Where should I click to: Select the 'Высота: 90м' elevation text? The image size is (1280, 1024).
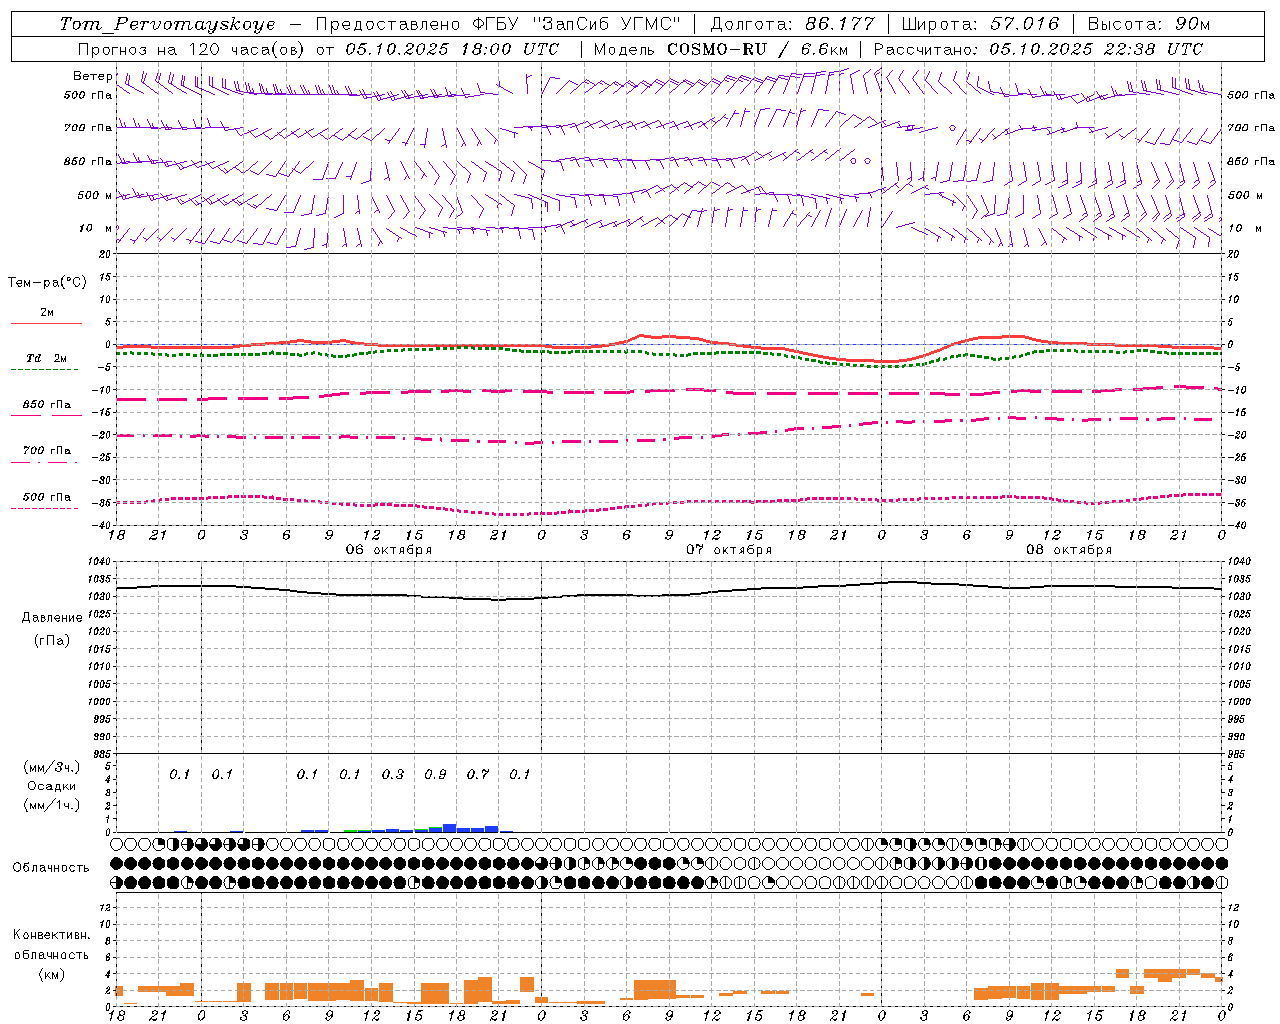coord(1148,24)
